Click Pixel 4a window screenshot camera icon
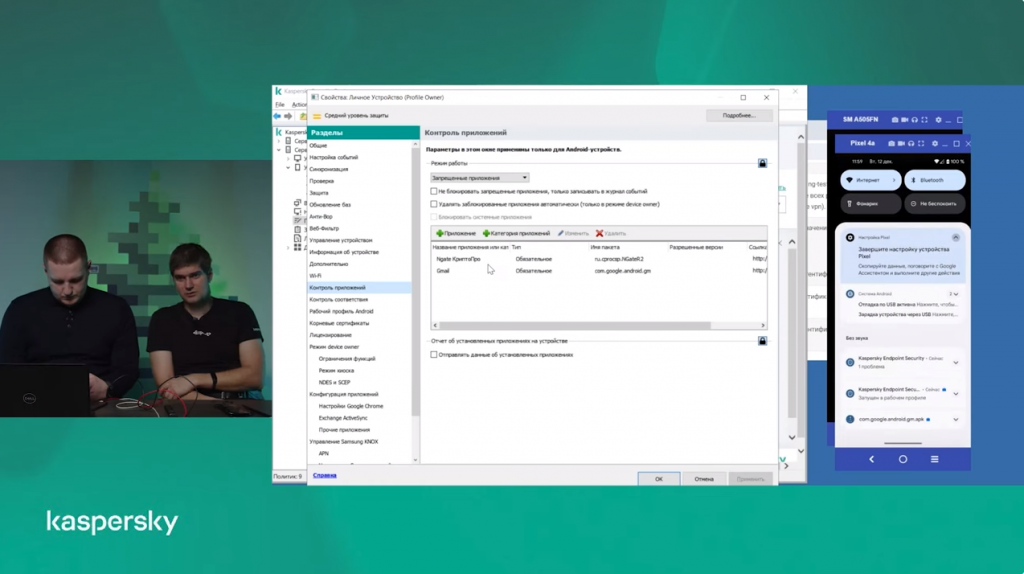This screenshot has width=1024, height=574. coord(891,143)
